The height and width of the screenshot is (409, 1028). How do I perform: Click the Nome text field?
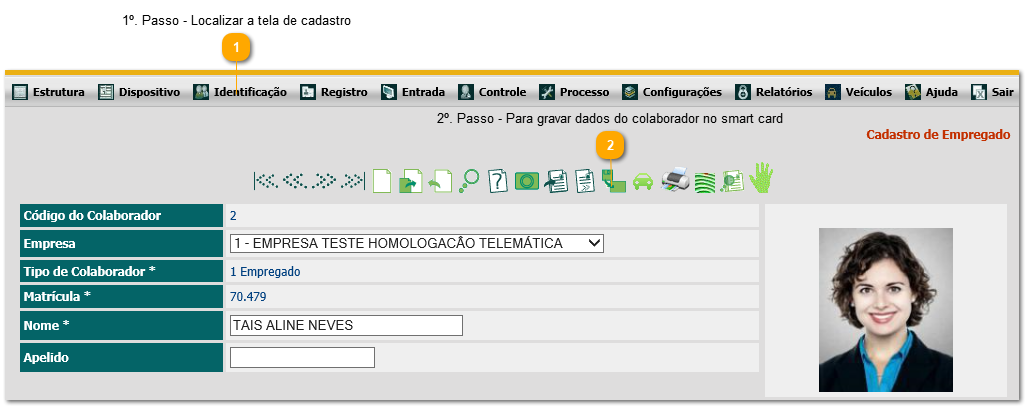coord(346,325)
